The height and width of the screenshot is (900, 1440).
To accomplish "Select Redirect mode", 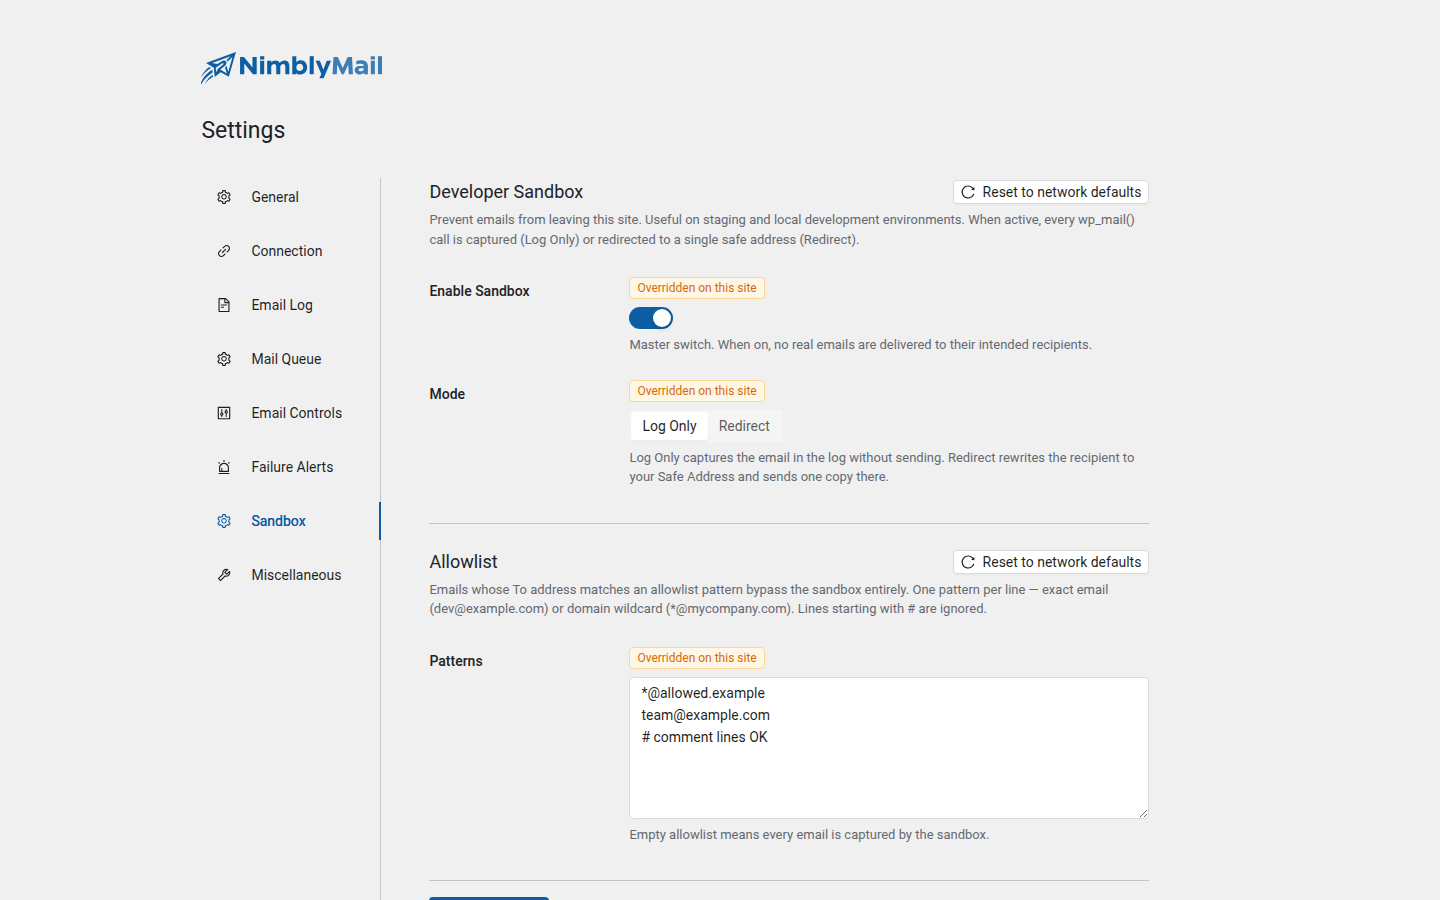I will (x=744, y=426).
